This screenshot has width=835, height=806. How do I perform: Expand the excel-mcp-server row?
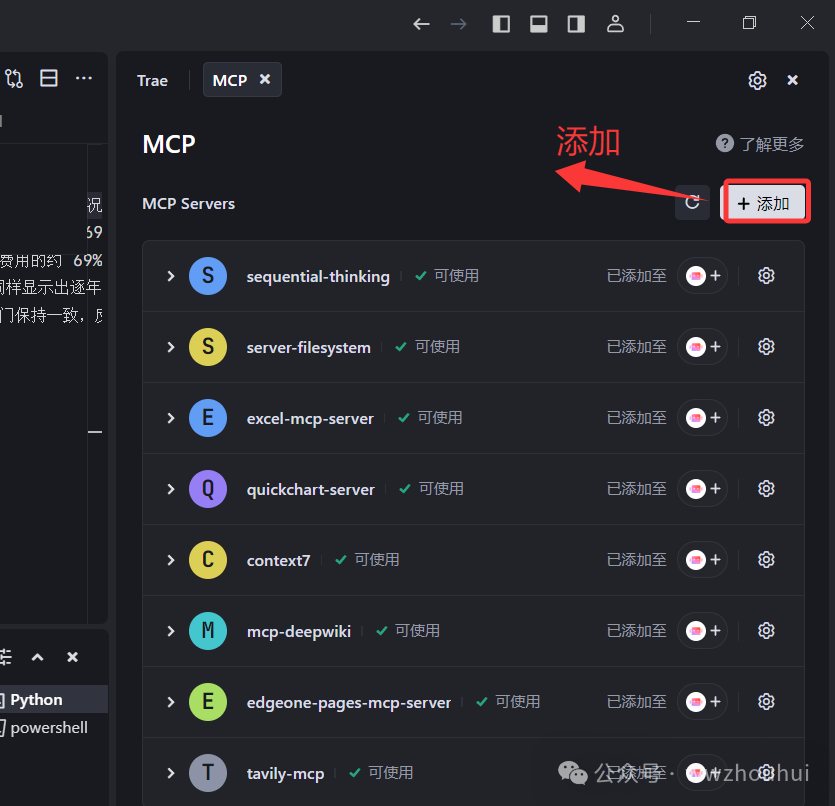click(x=170, y=418)
